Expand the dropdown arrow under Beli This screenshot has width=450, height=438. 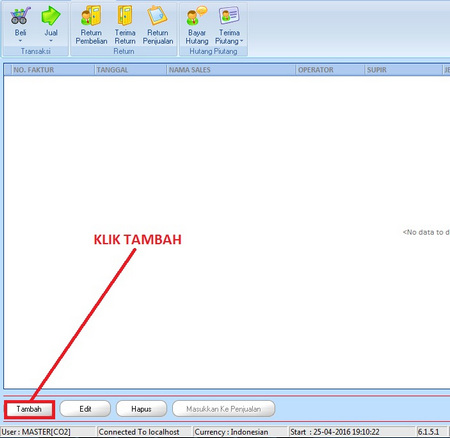coord(20,41)
